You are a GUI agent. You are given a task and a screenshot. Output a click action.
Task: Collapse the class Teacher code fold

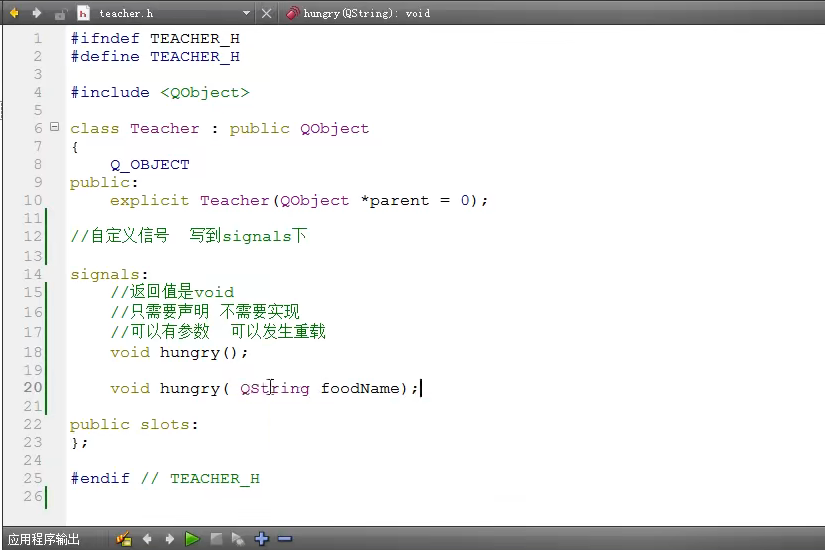pyautogui.click(x=55, y=127)
